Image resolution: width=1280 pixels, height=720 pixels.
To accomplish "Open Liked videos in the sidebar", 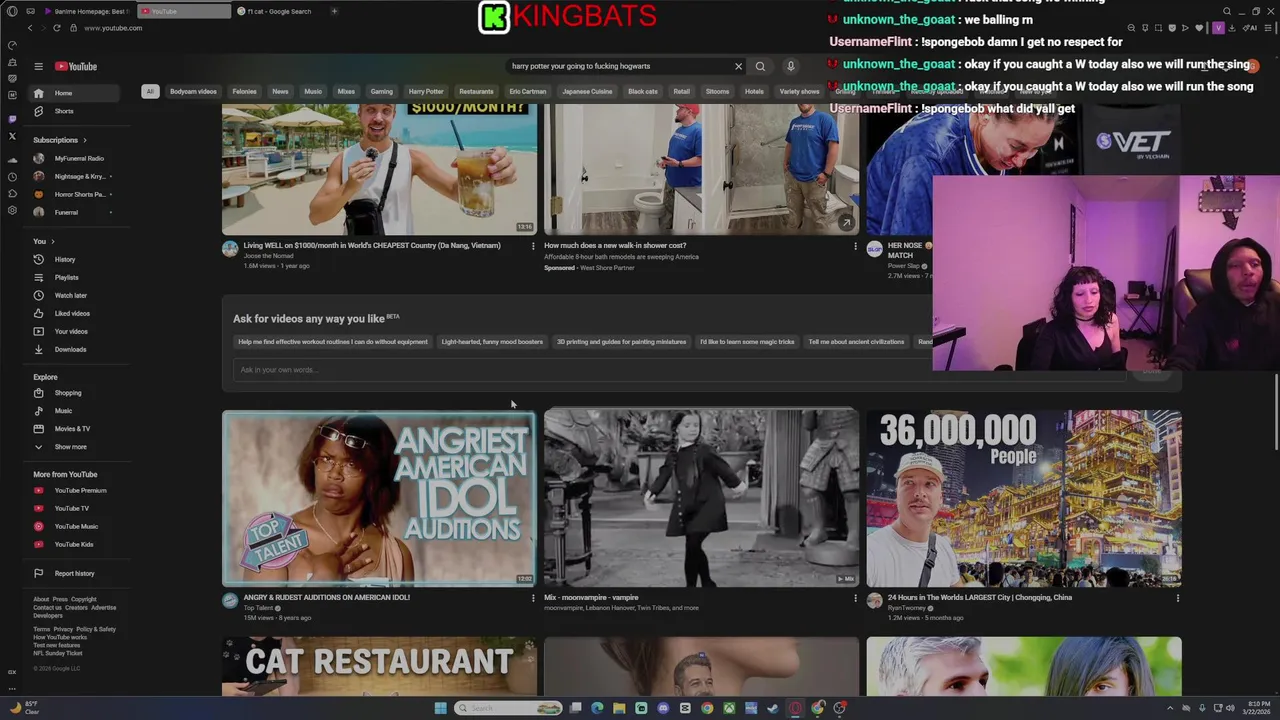I will 76,313.
